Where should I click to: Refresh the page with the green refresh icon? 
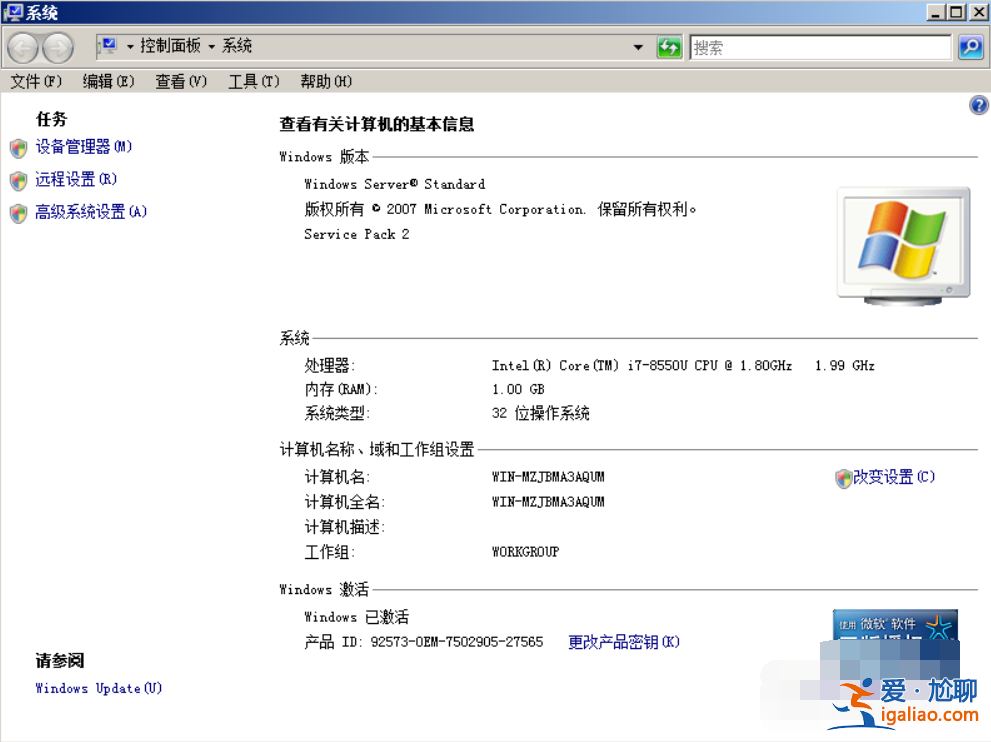click(x=669, y=47)
